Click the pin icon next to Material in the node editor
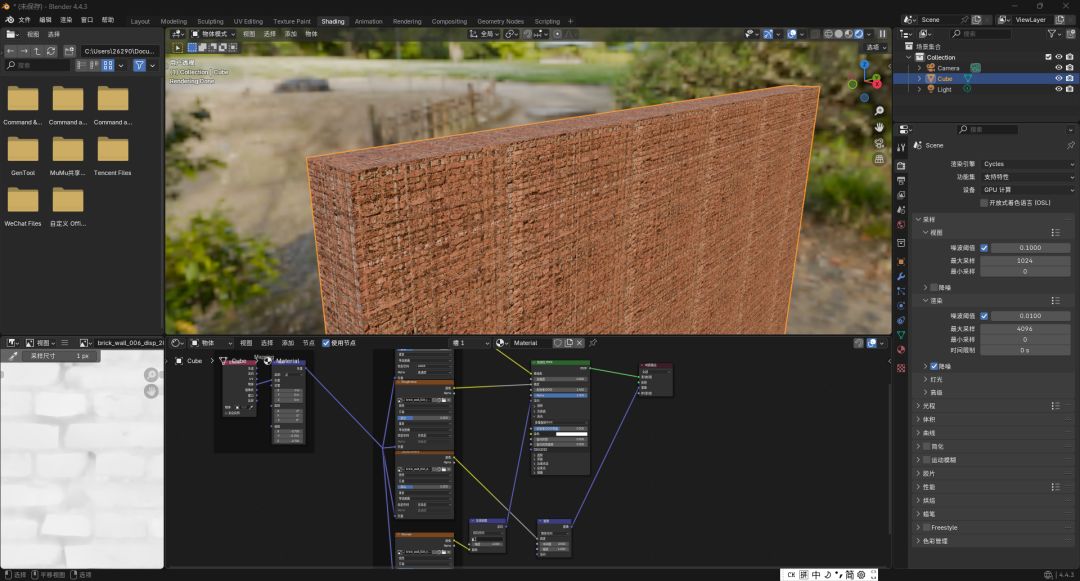This screenshot has width=1080, height=581. (593, 343)
